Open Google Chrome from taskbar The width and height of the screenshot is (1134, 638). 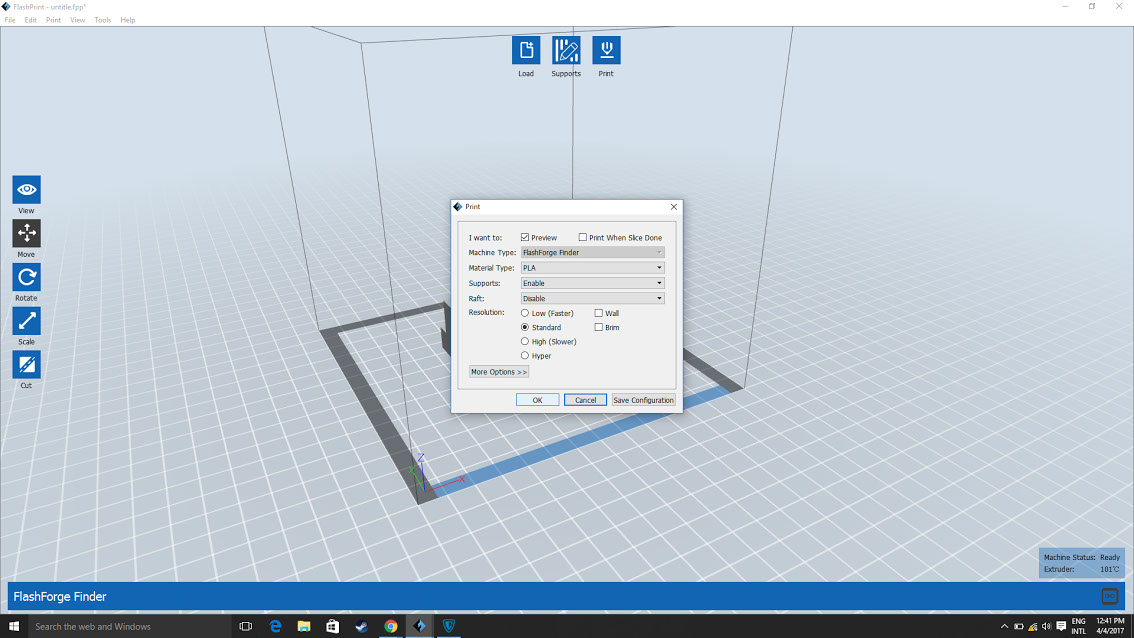coord(391,626)
